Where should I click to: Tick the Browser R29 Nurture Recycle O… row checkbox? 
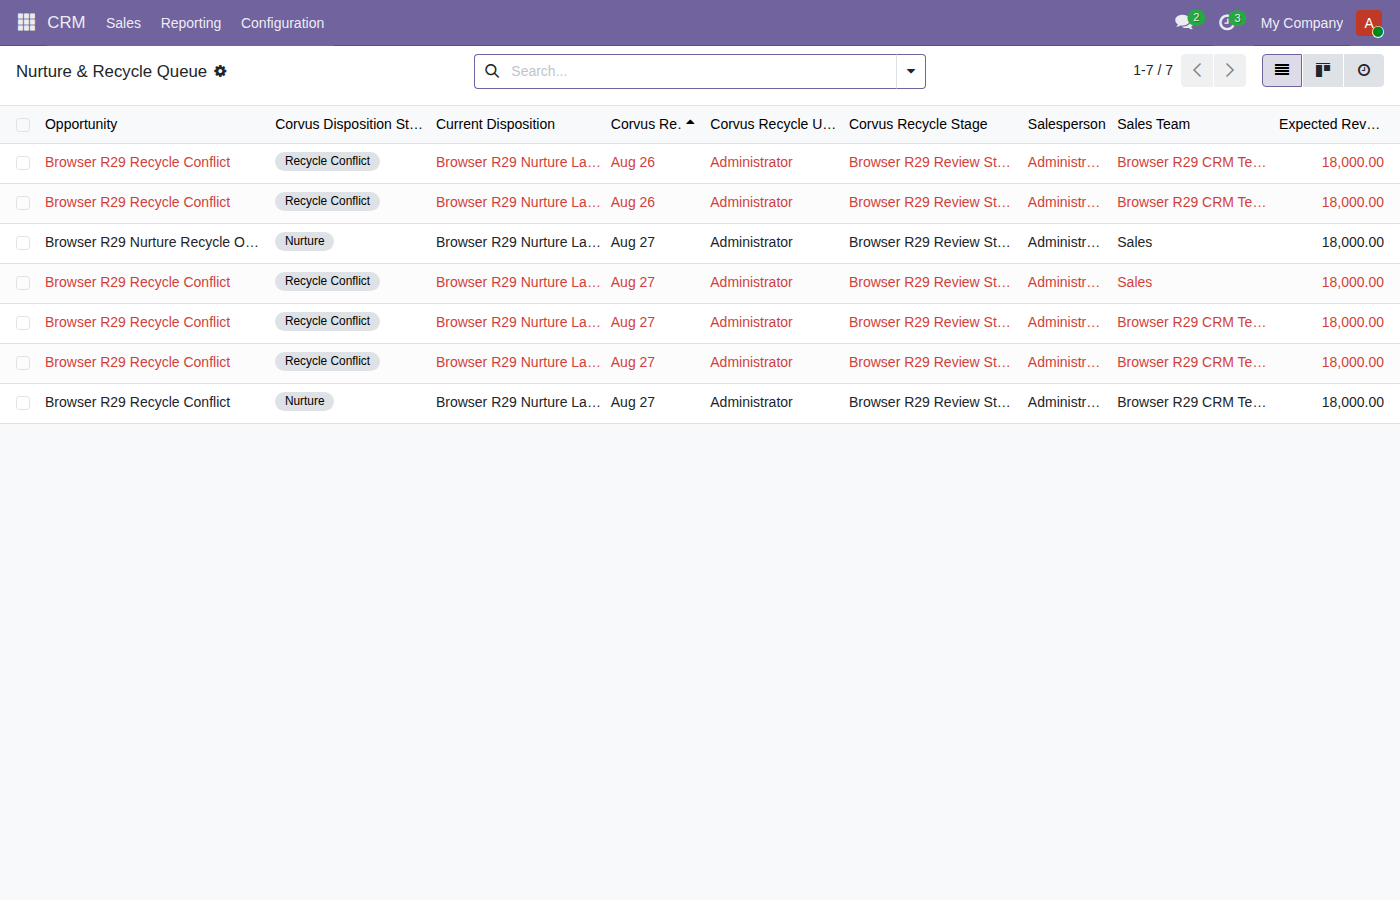point(23,243)
